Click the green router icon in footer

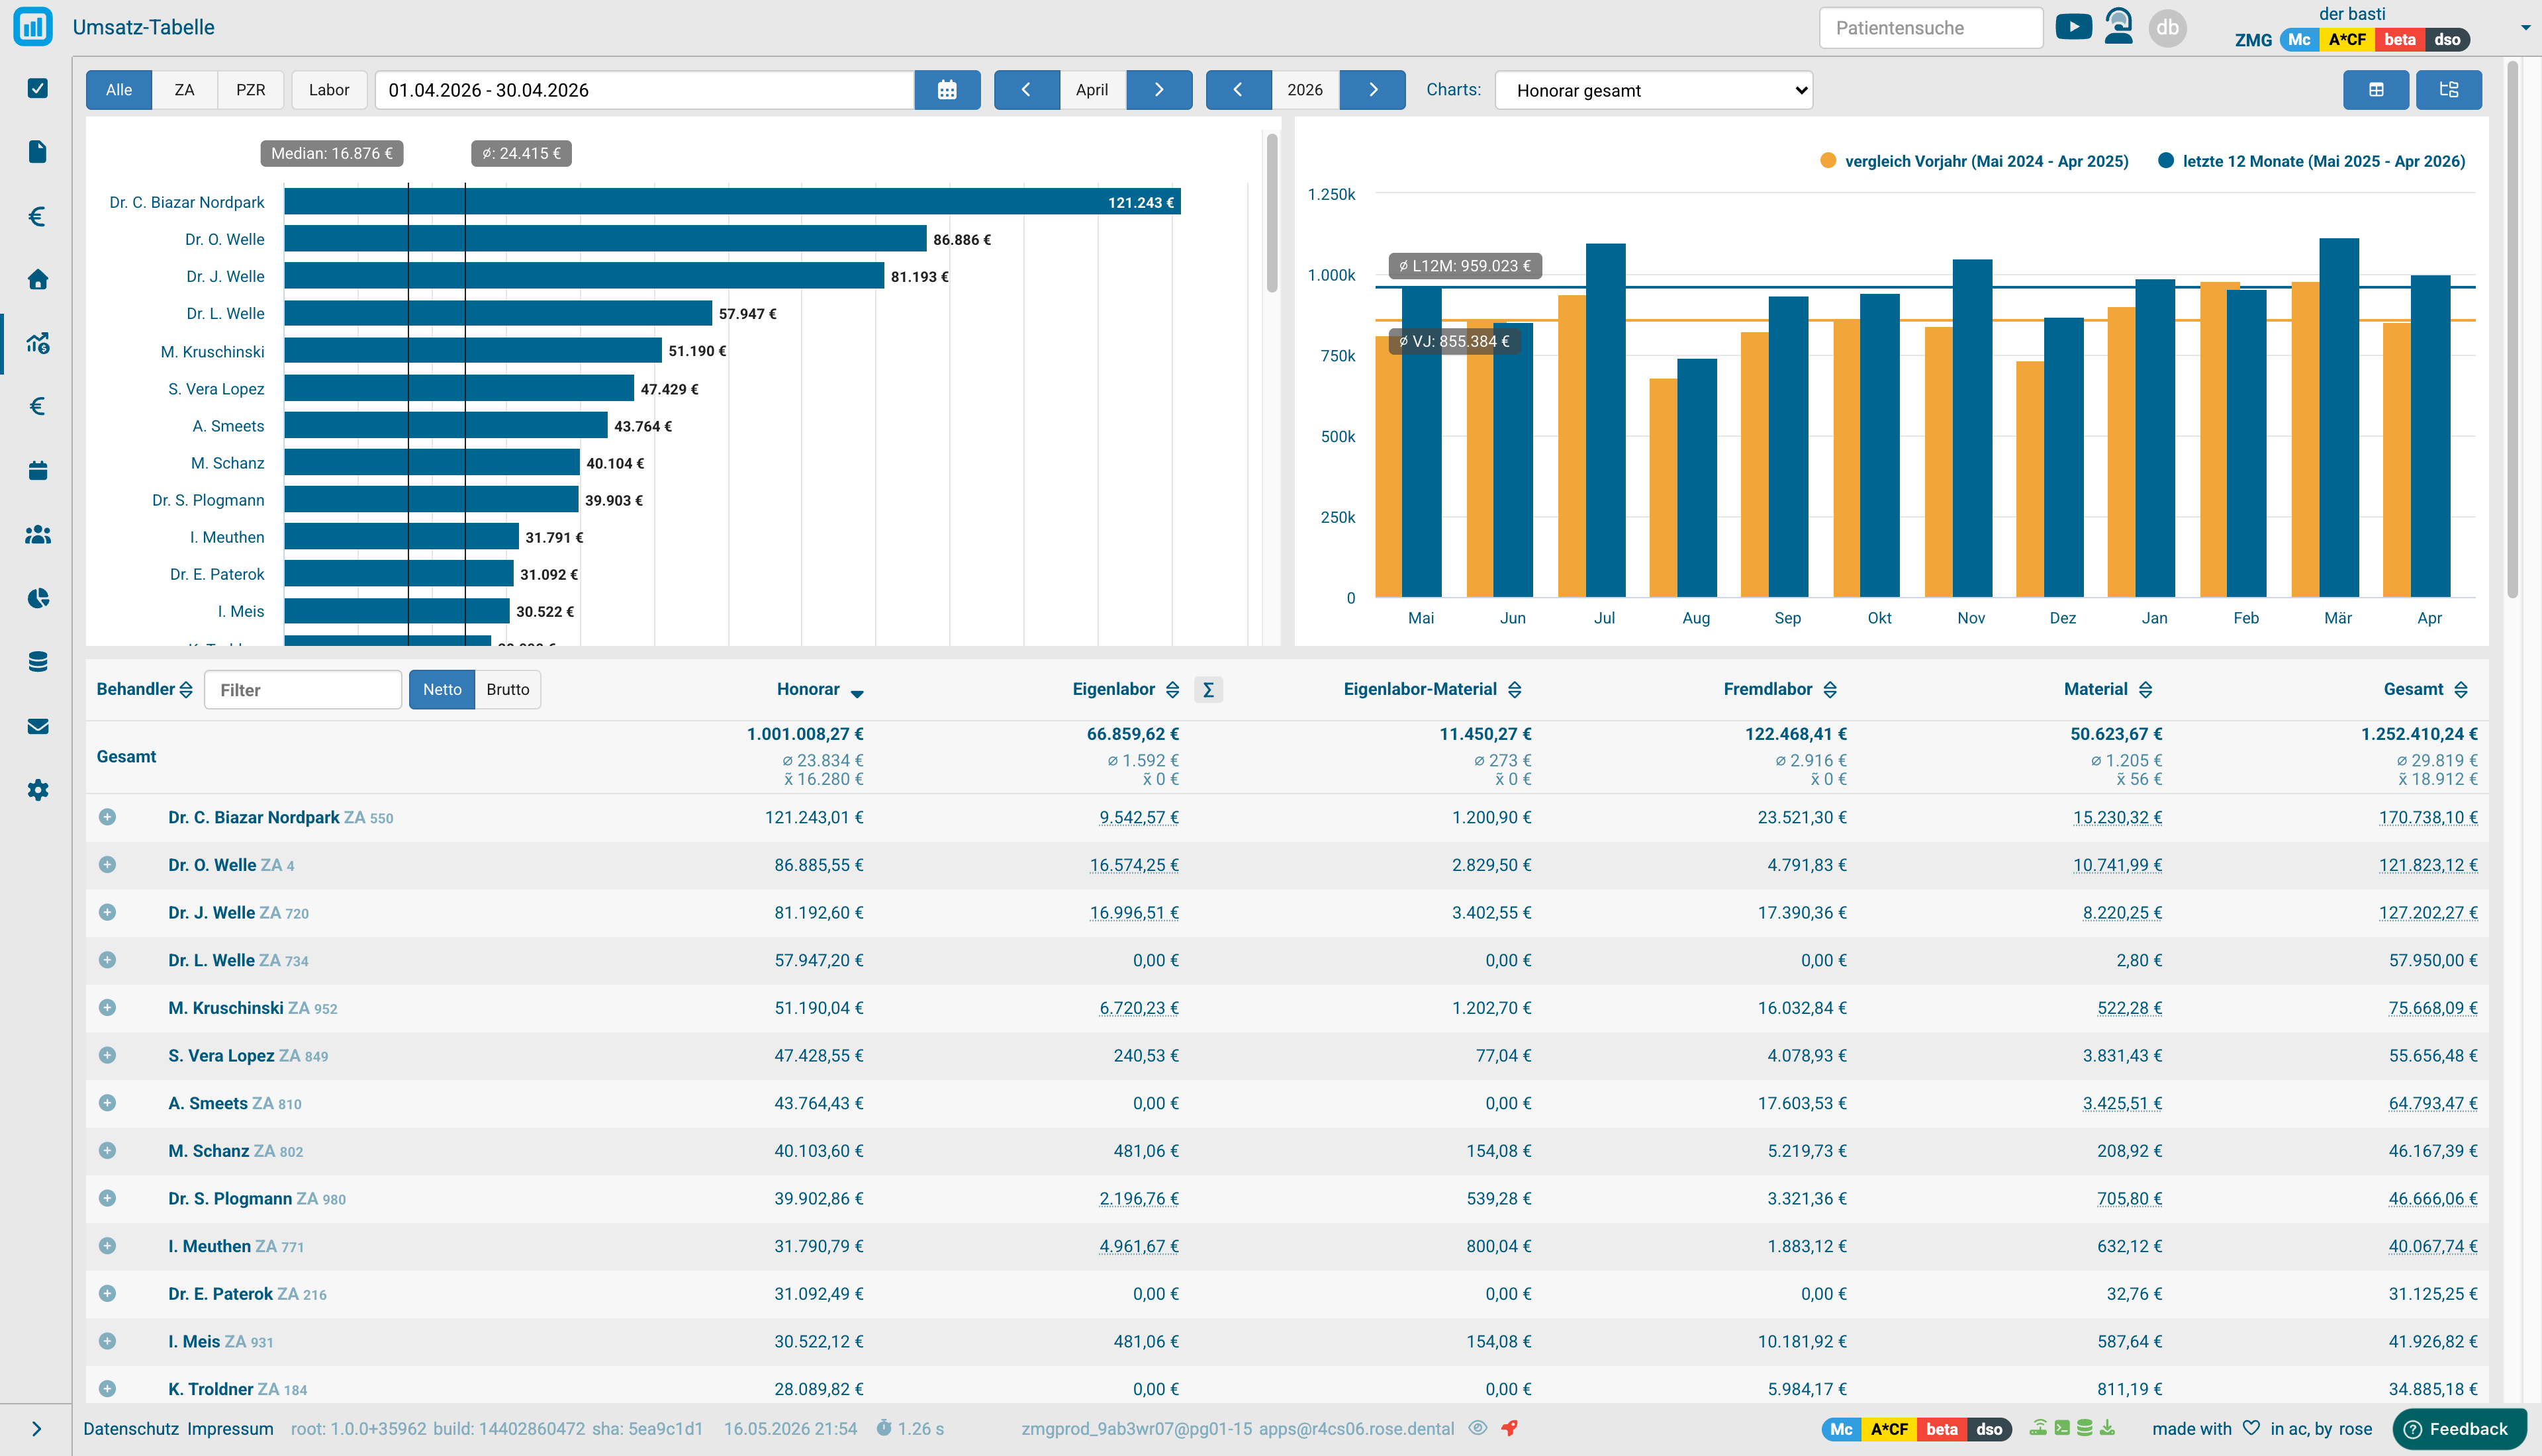[x=2038, y=1428]
